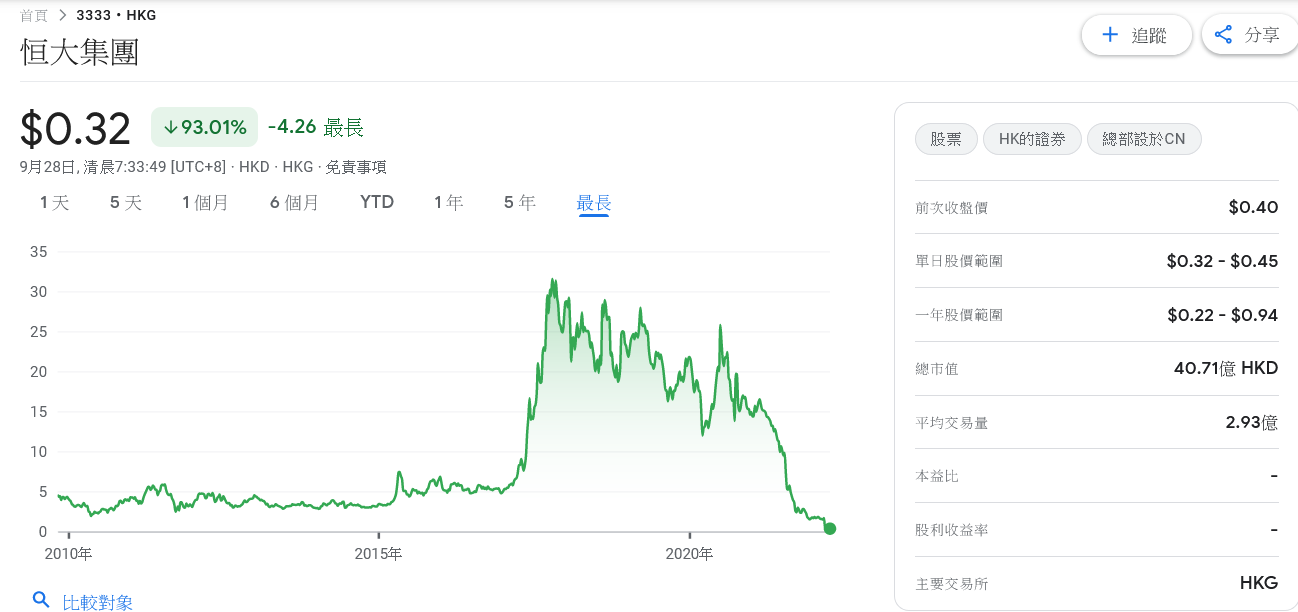Viewport: 1298px width, 612px height.
Task: Switch to the 5天 range tab
Action: coord(126,203)
